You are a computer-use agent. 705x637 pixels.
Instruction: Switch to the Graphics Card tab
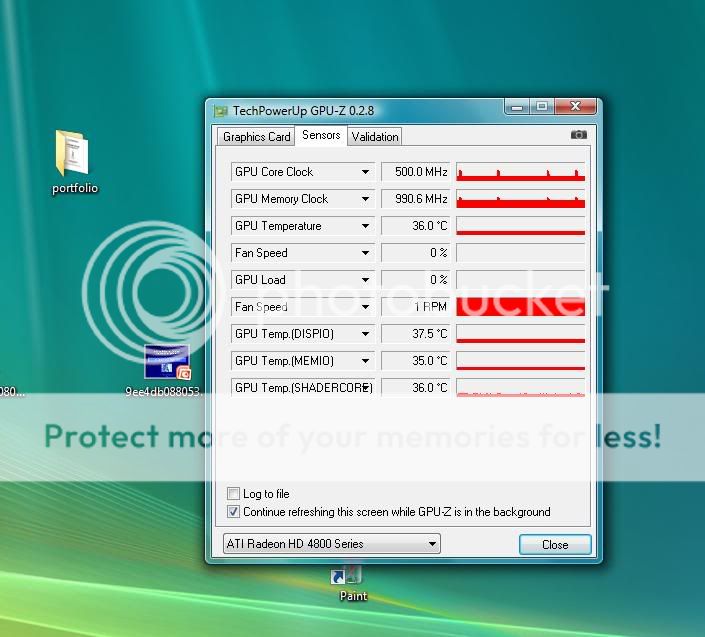[x=256, y=137]
